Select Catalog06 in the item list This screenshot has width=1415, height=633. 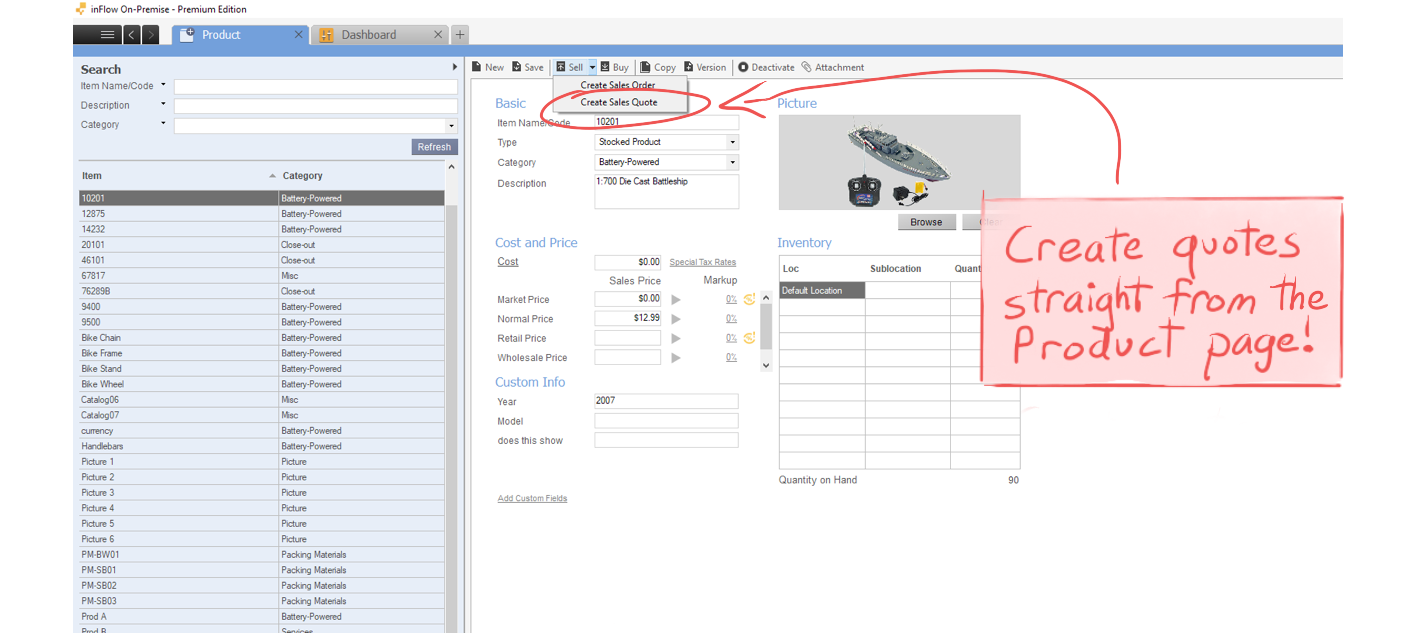tap(262, 400)
